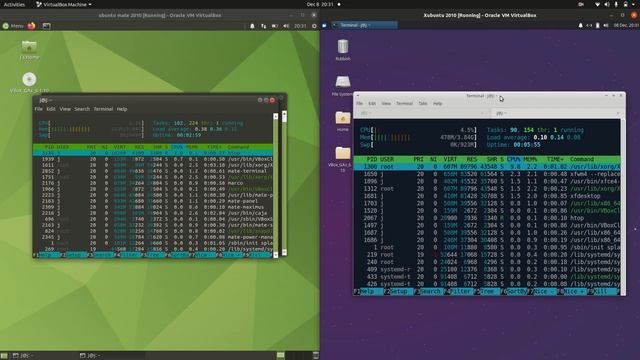This screenshot has height=360, width=640.
Task: Click network arrows icon in MATE panel
Action: coord(264,26)
